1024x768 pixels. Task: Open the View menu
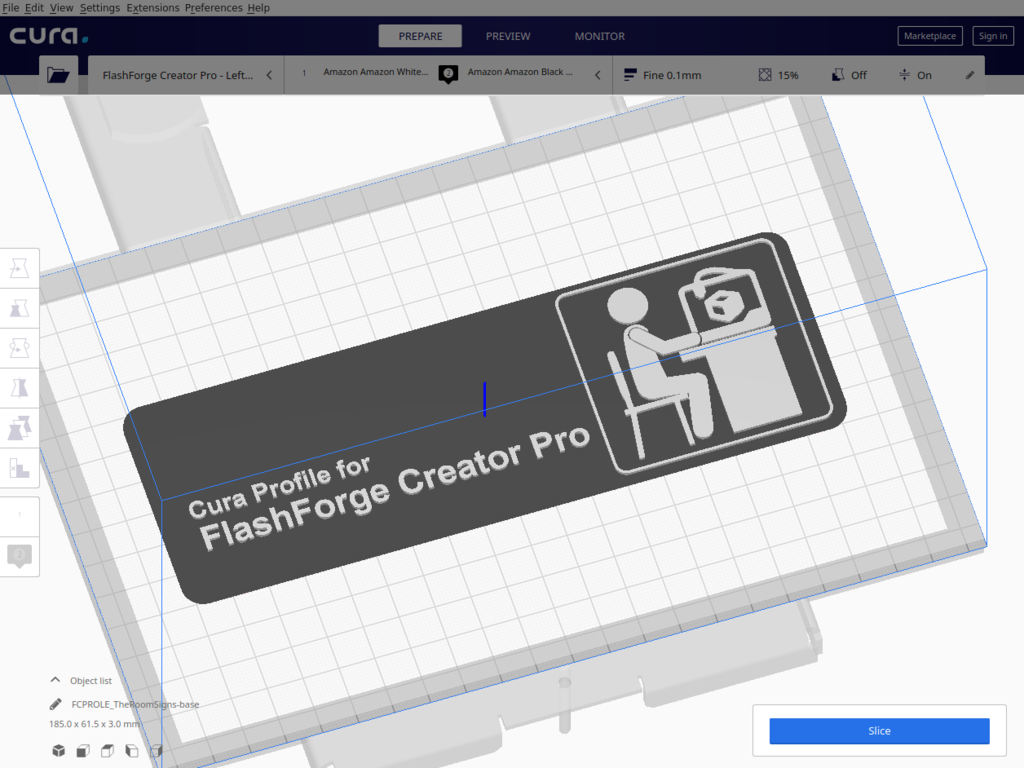coord(61,8)
